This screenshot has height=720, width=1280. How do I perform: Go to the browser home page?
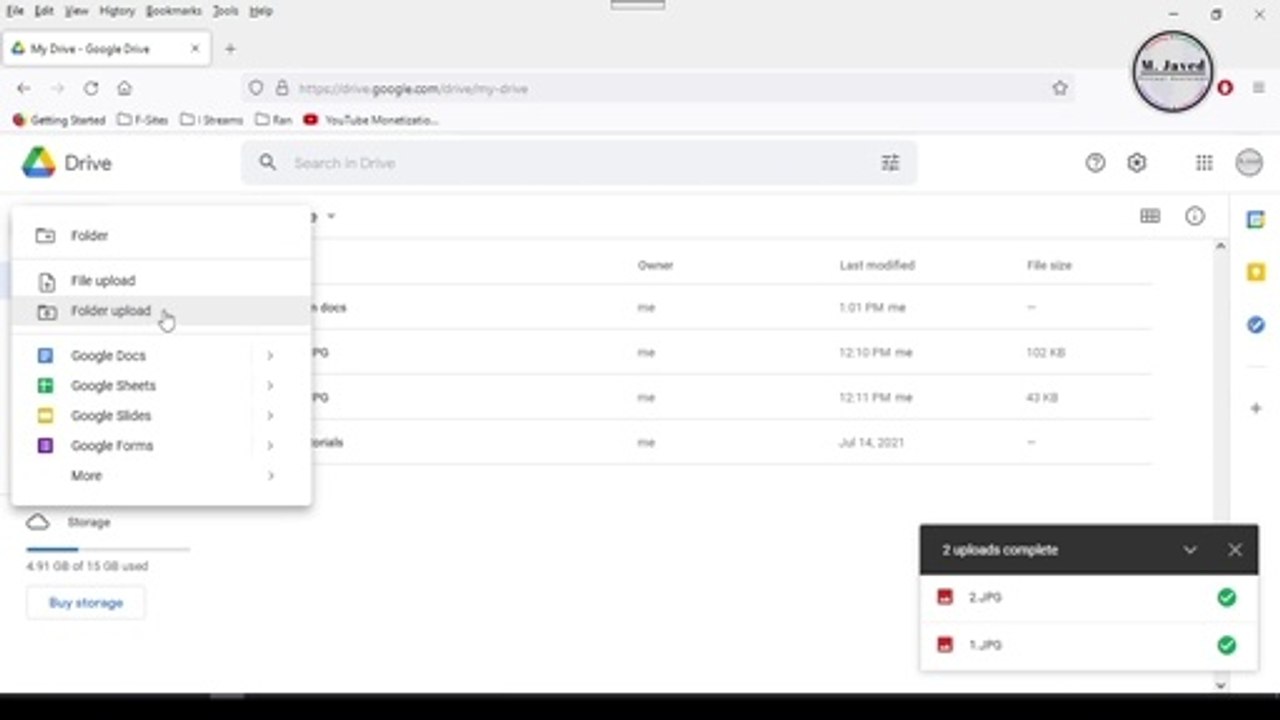click(124, 88)
